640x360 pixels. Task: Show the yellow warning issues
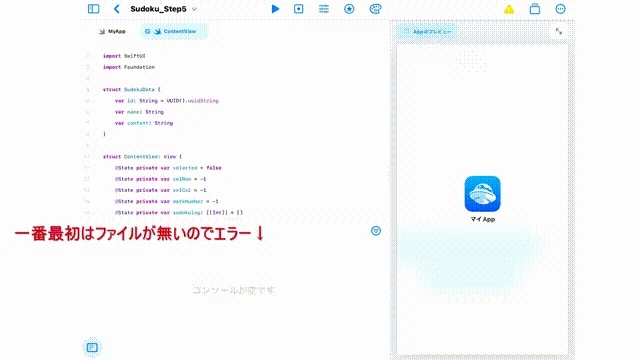tap(509, 9)
